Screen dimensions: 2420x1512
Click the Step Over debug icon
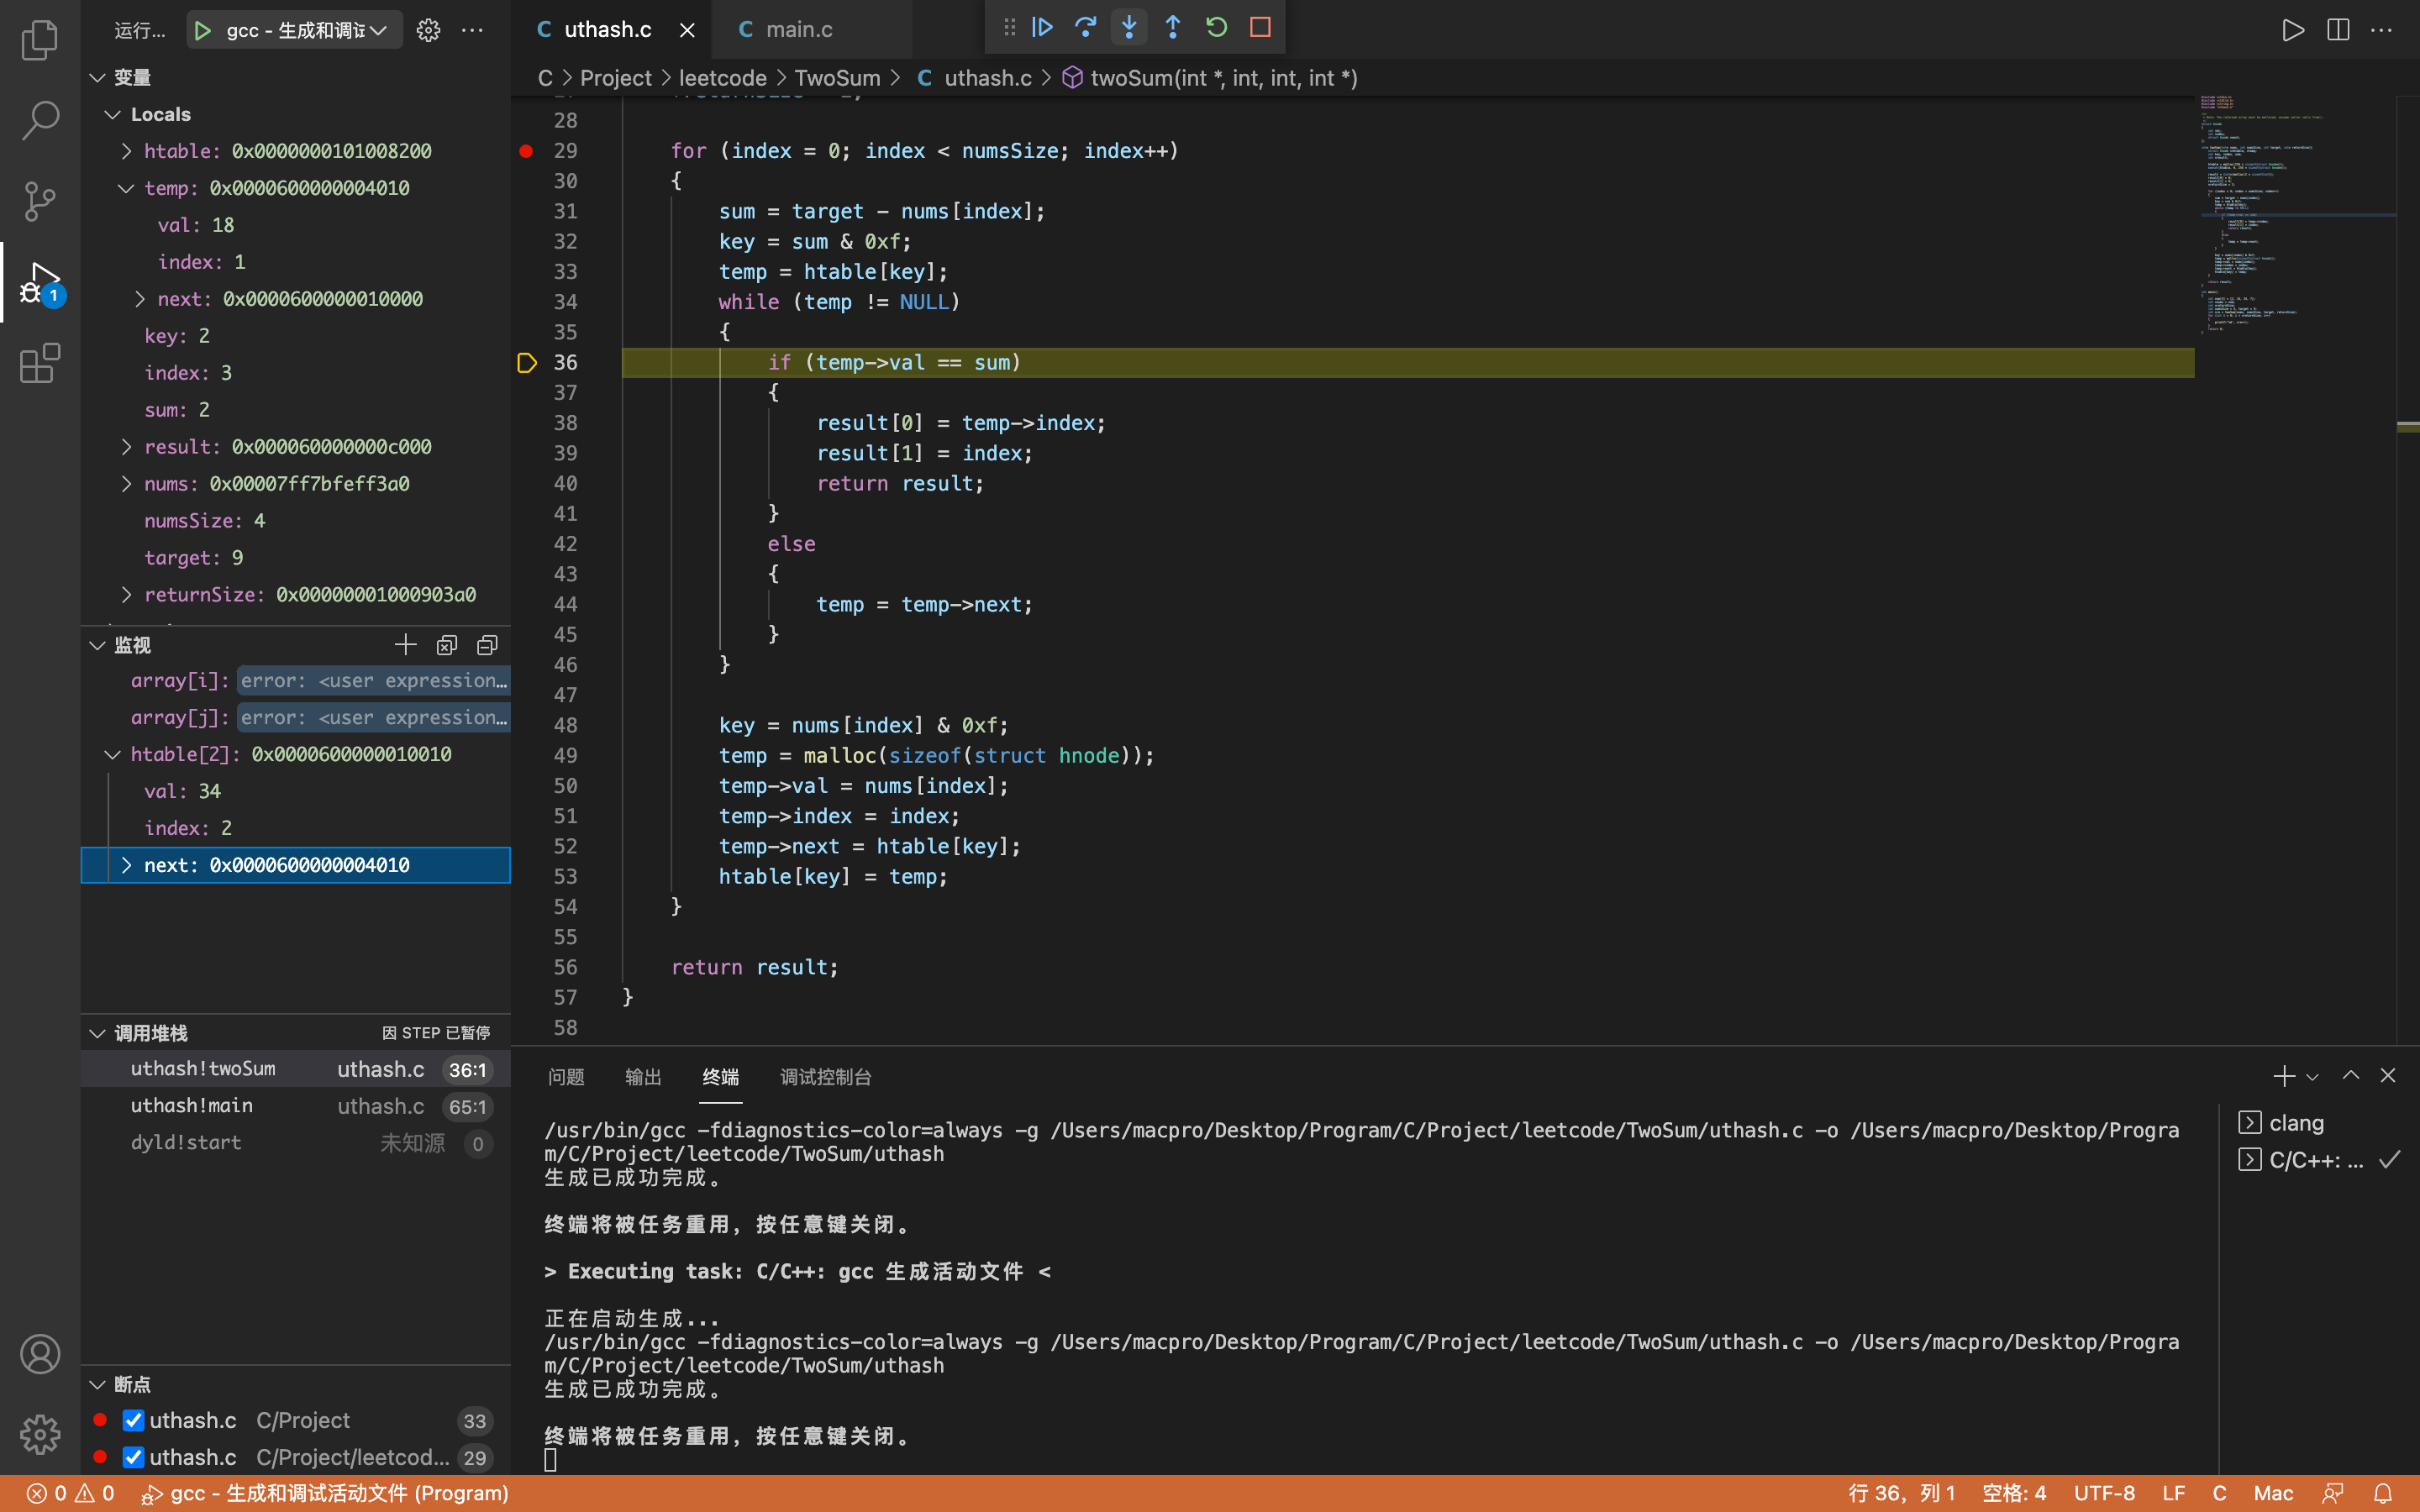point(1085,28)
